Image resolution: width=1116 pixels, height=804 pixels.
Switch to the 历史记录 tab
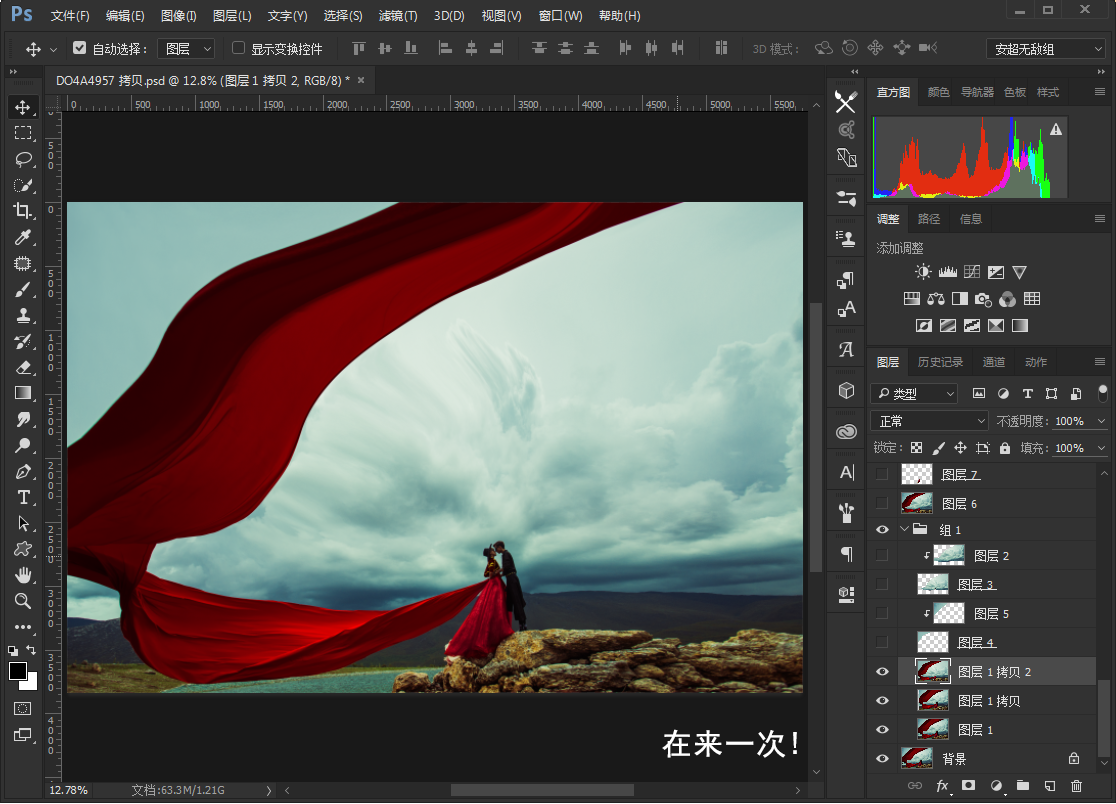940,362
